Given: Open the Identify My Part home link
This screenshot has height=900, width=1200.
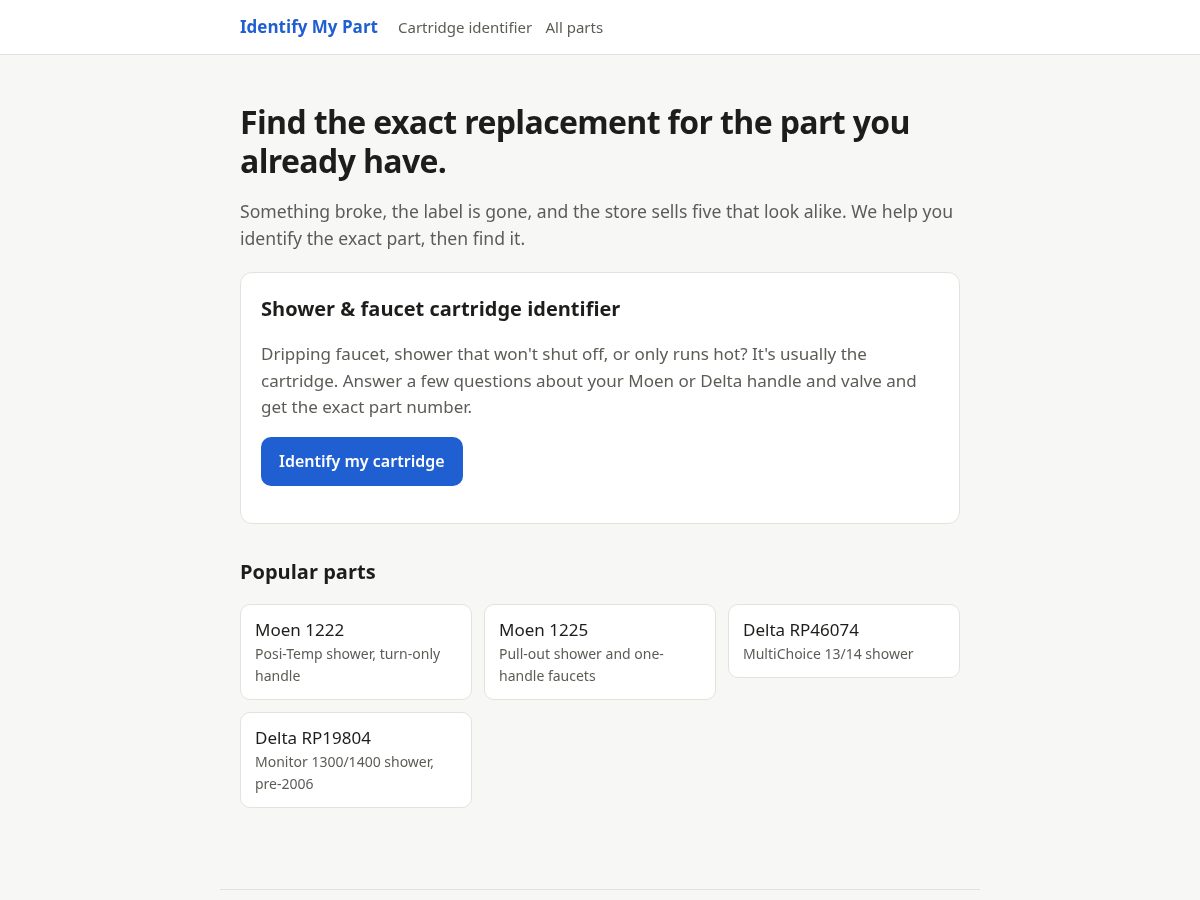Looking at the screenshot, I should [308, 27].
